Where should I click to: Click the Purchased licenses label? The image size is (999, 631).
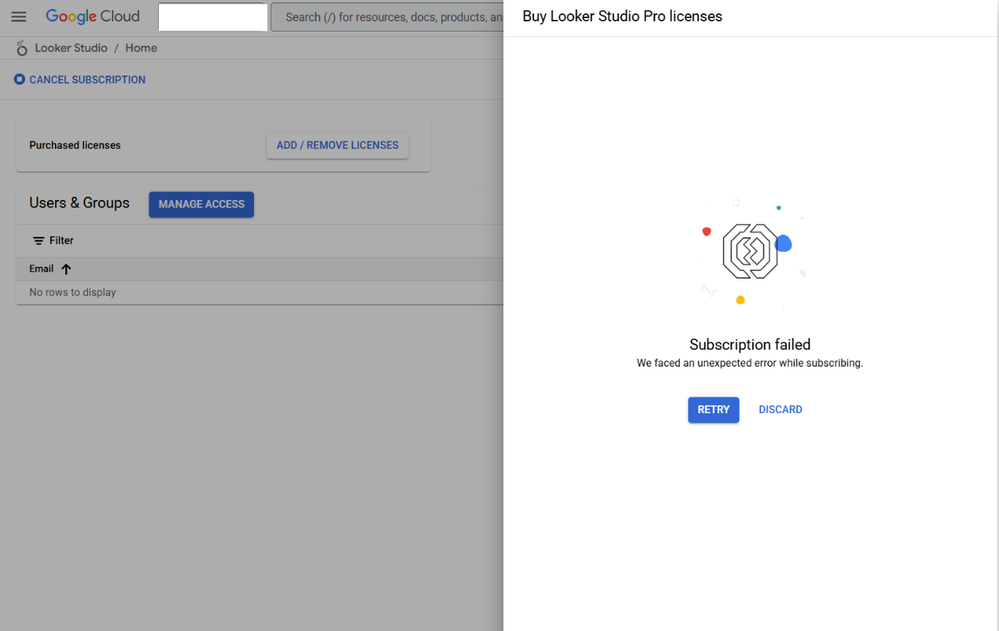click(x=75, y=145)
